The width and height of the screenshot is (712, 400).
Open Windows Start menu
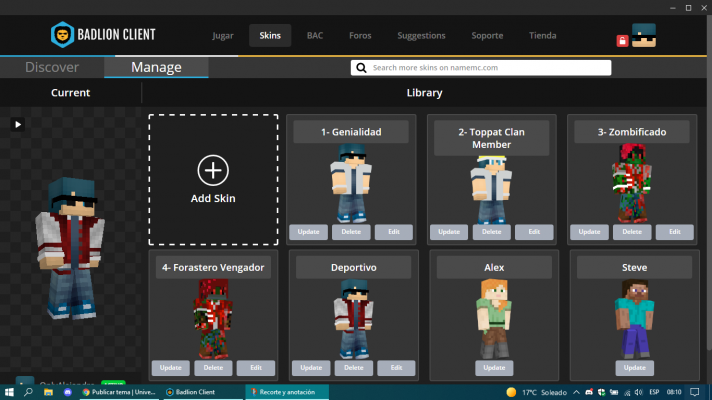(x=9, y=392)
